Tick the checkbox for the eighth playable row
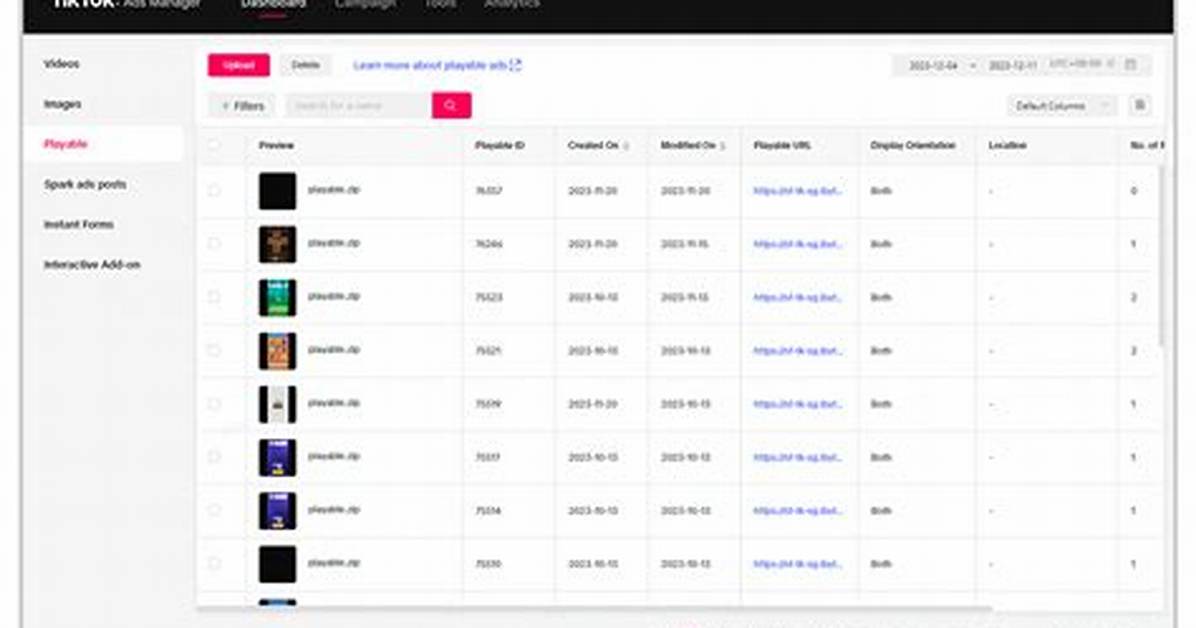Image resolution: width=1196 pixels, height=628 pixels. click(214, 564)
